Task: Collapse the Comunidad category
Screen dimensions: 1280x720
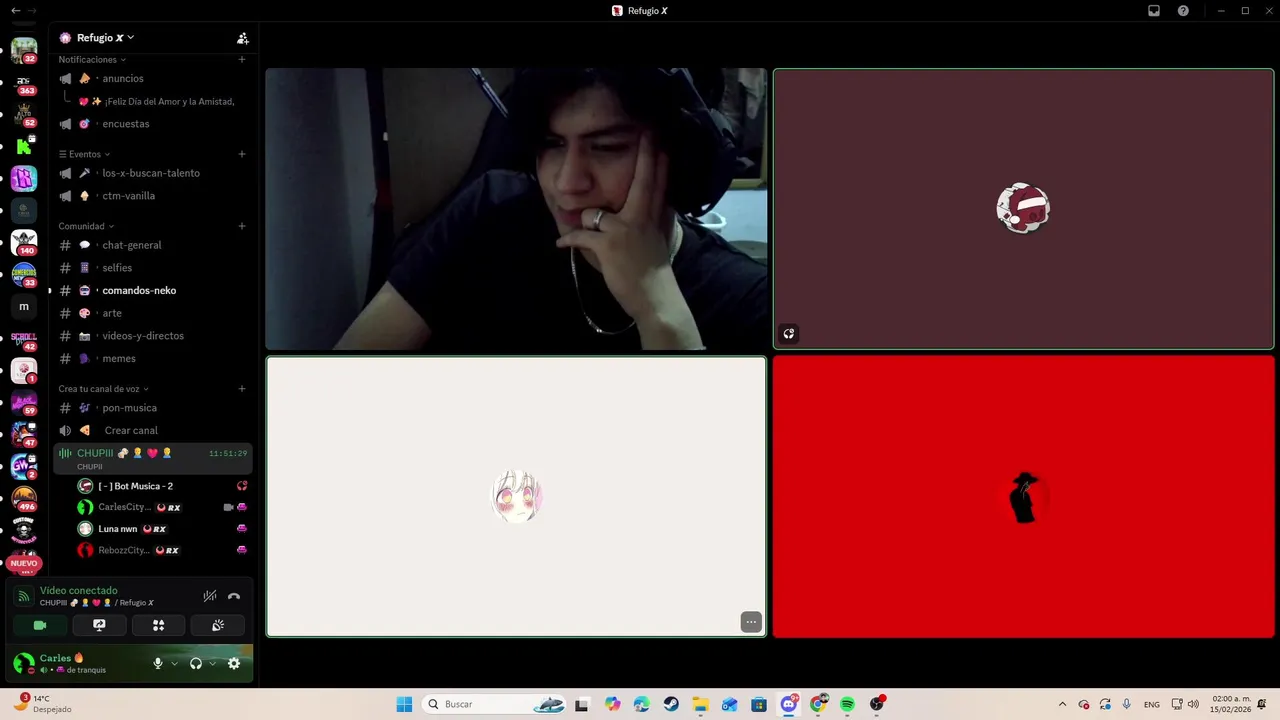Action: 86,226
